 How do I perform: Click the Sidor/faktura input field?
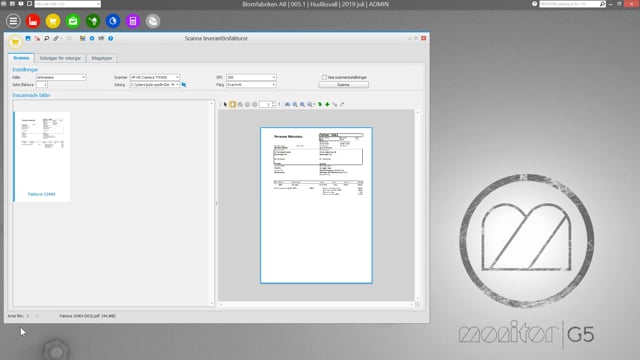[42, 84]
